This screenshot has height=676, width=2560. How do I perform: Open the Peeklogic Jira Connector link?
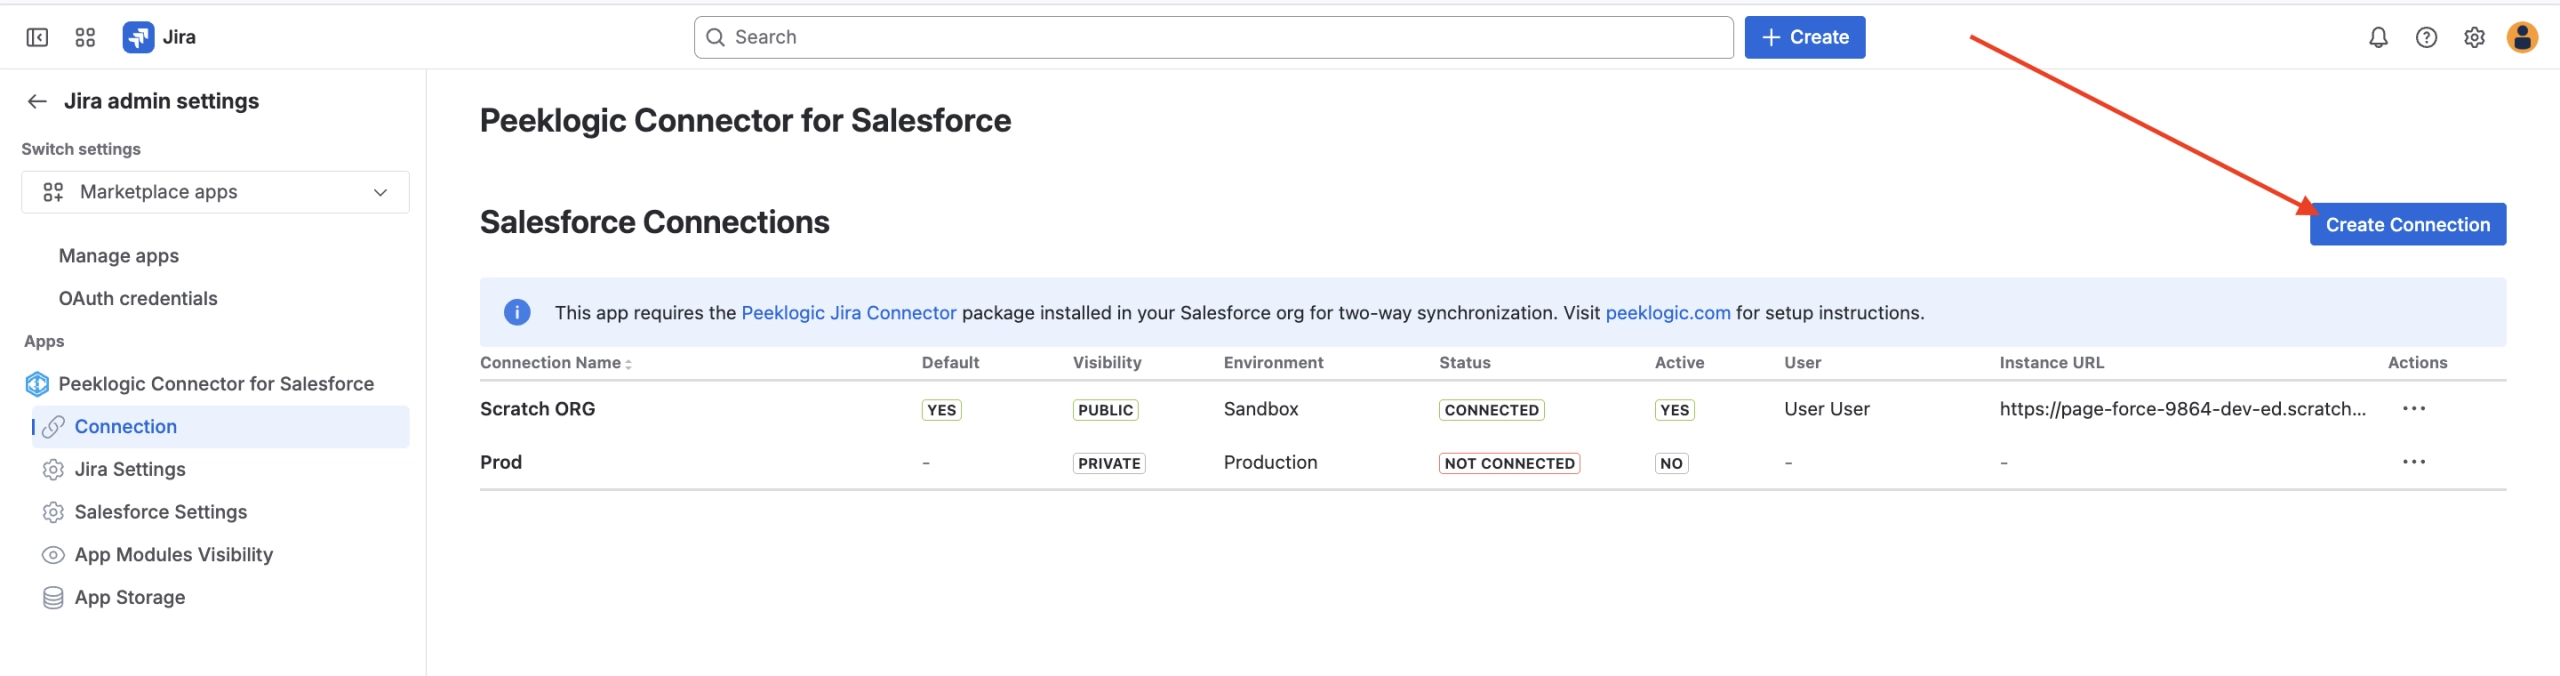coord(848,313)
